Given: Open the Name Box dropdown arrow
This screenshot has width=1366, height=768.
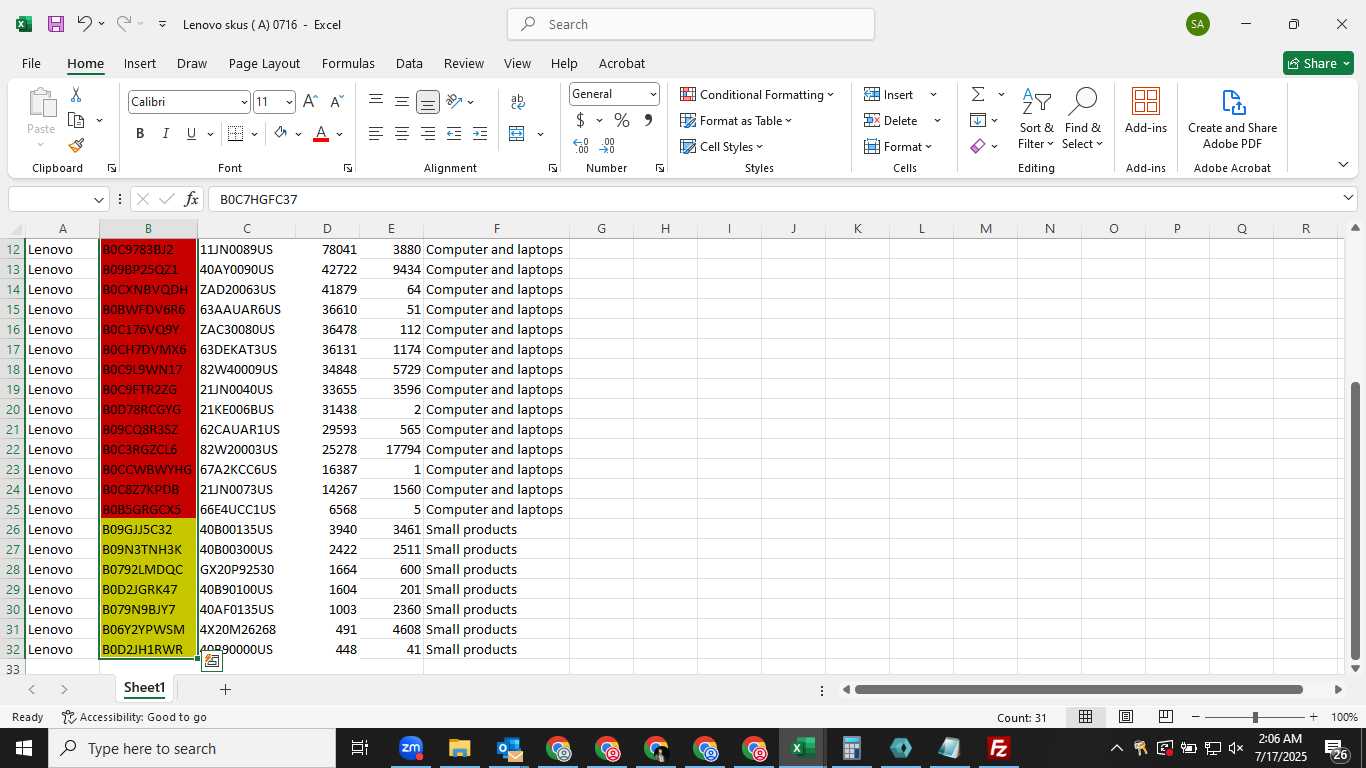Looking at the screenshot, I should (98, 199).
